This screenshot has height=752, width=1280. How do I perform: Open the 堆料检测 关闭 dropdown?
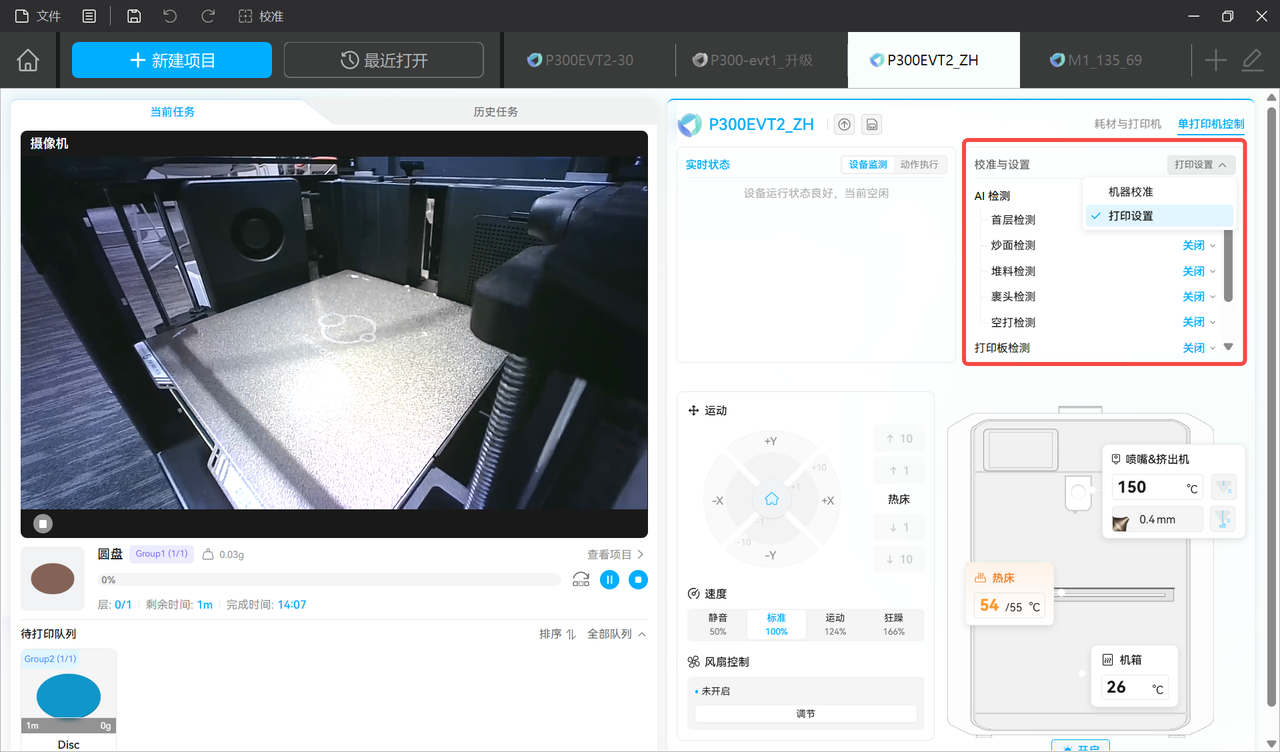click(x=1199, y=271)
